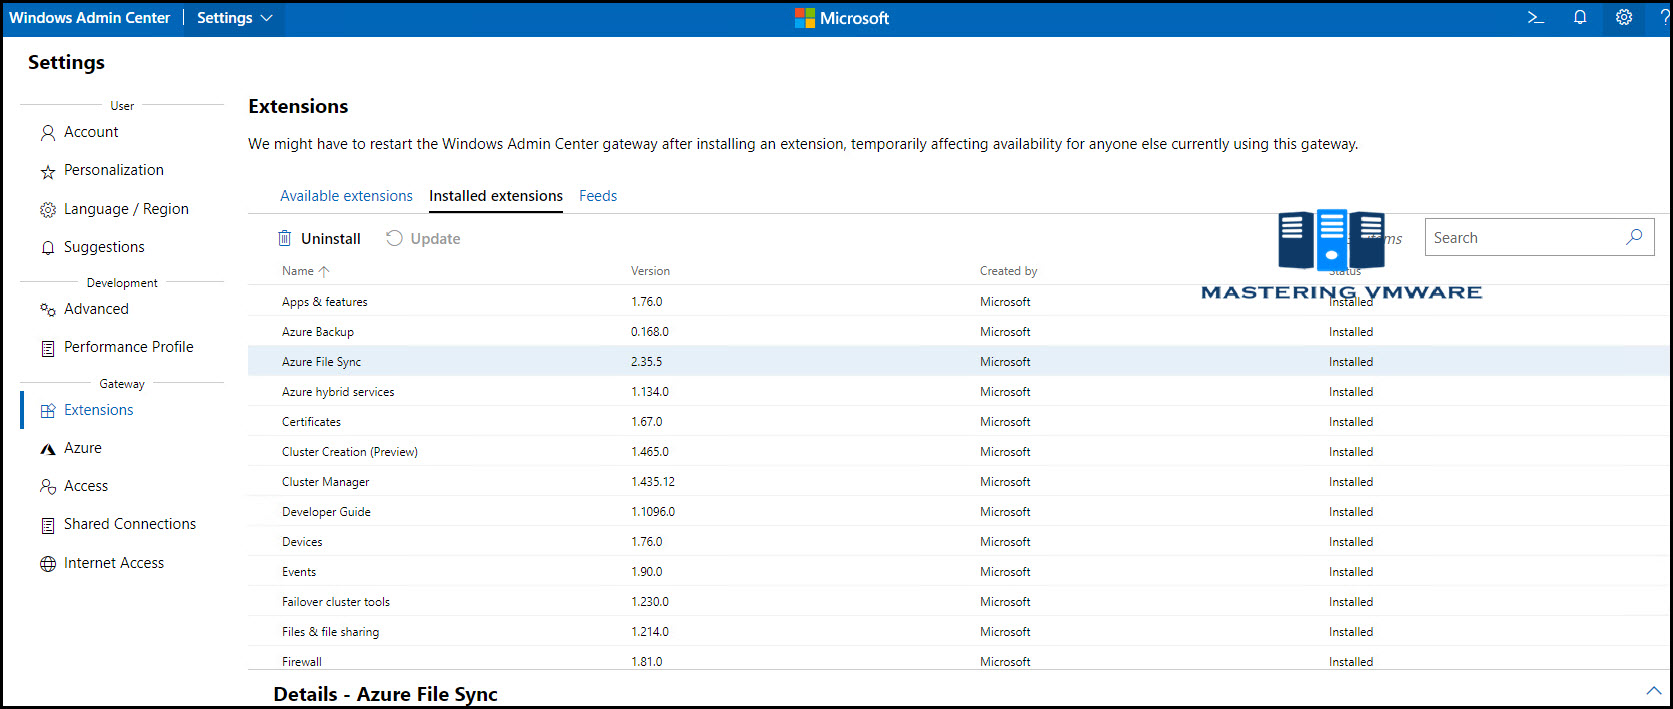
Task: Switch to Installed extensions tab
Action: (496, 196)
